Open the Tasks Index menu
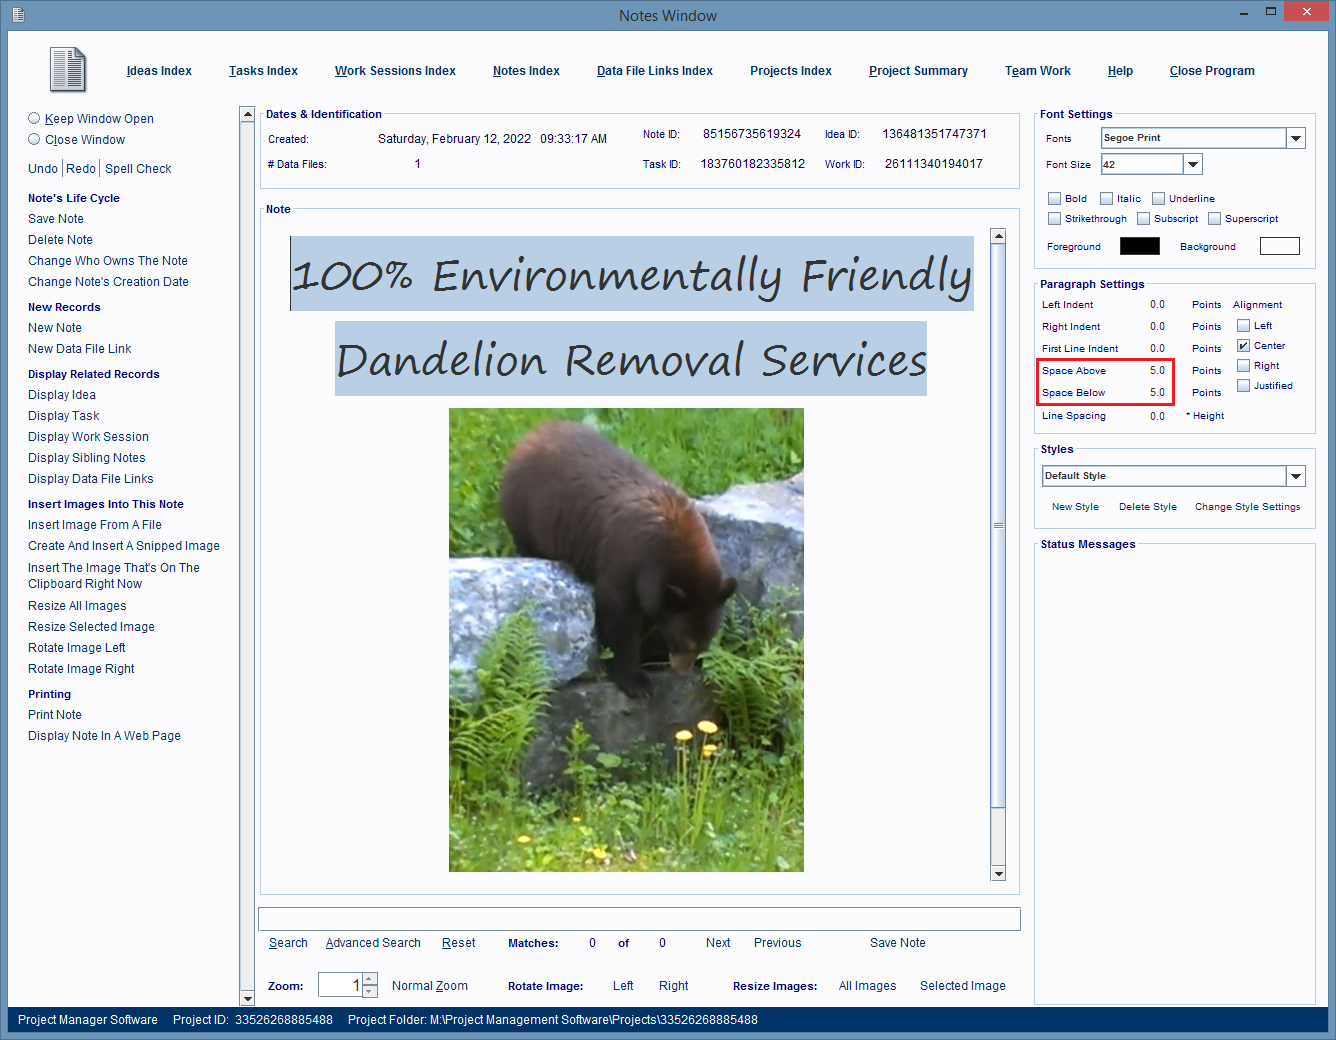The image size is (1336, 1040). (x=263, y=71)
